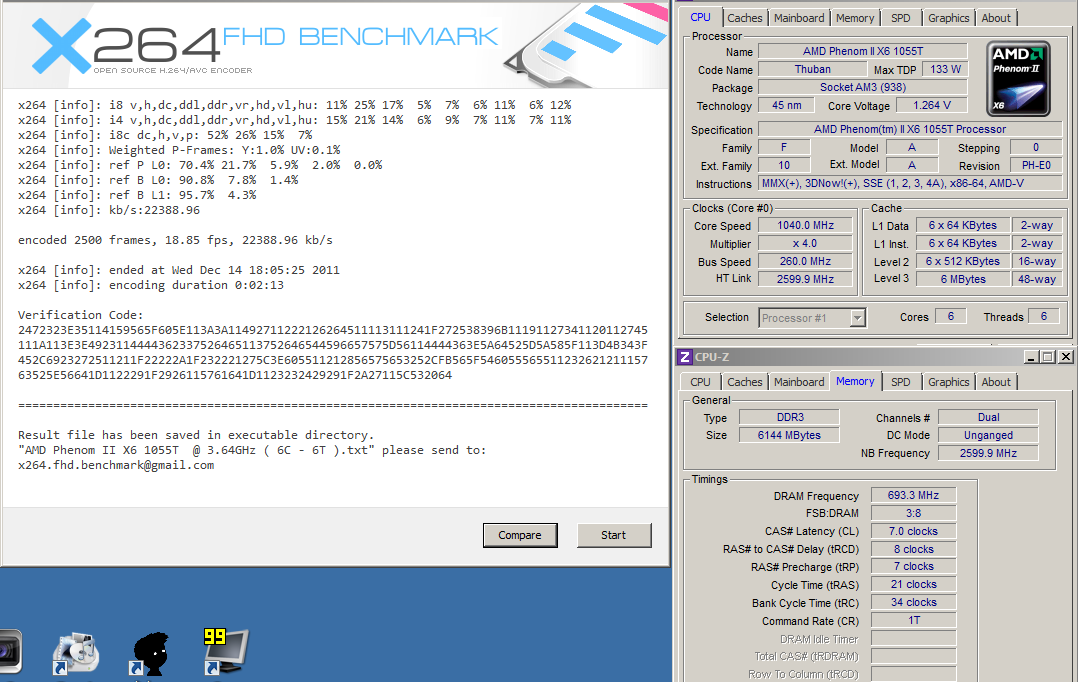
Task: Click FSB:DRAM ratio value 3:8
Action: [x=913, y=513]
